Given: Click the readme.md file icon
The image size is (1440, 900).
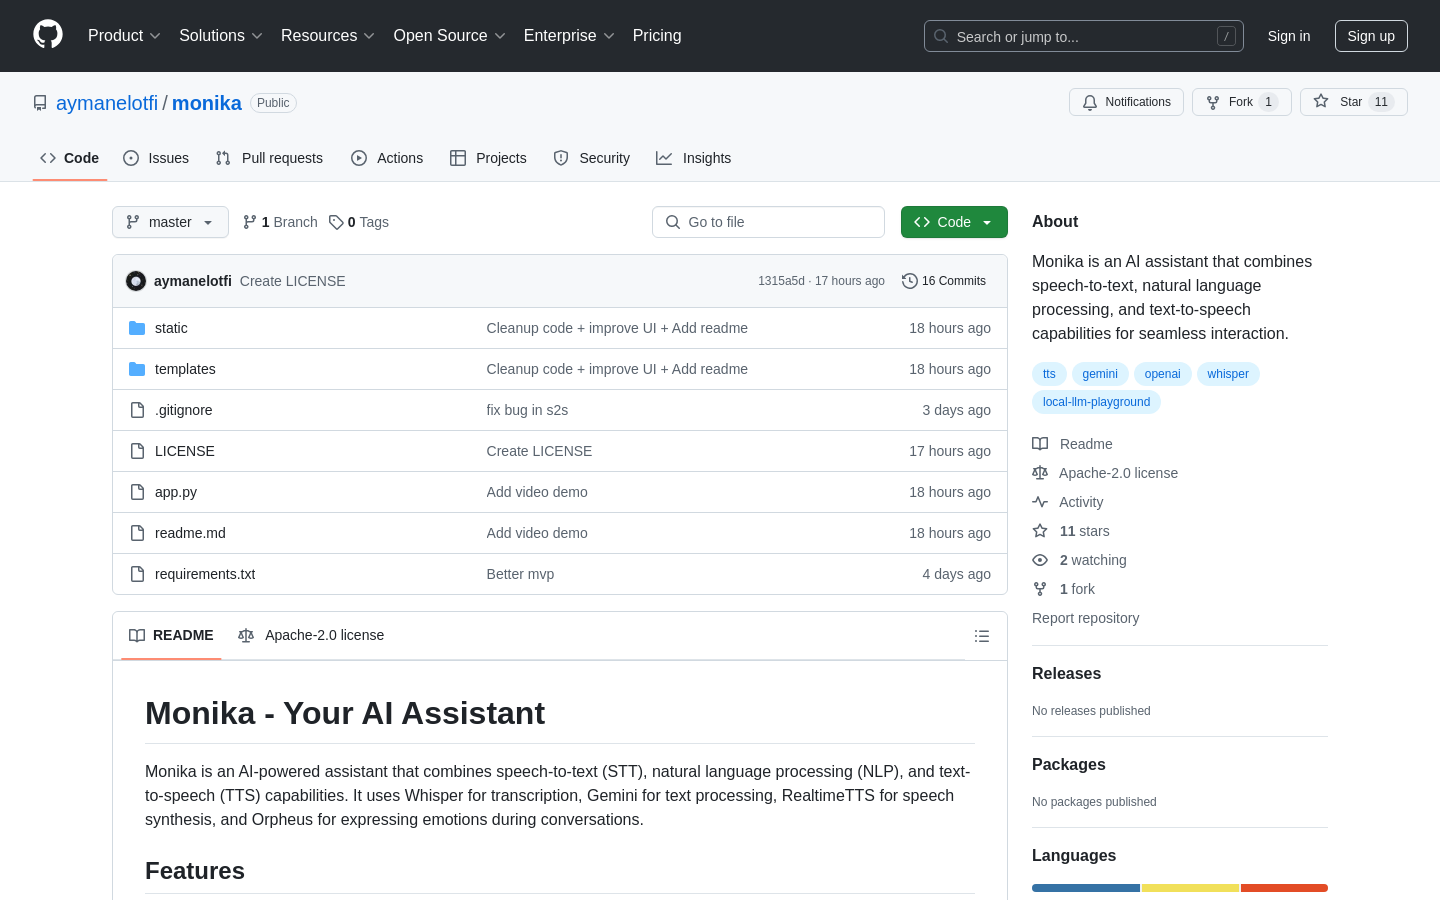Looking at the screenshot, I should point(137,533).
